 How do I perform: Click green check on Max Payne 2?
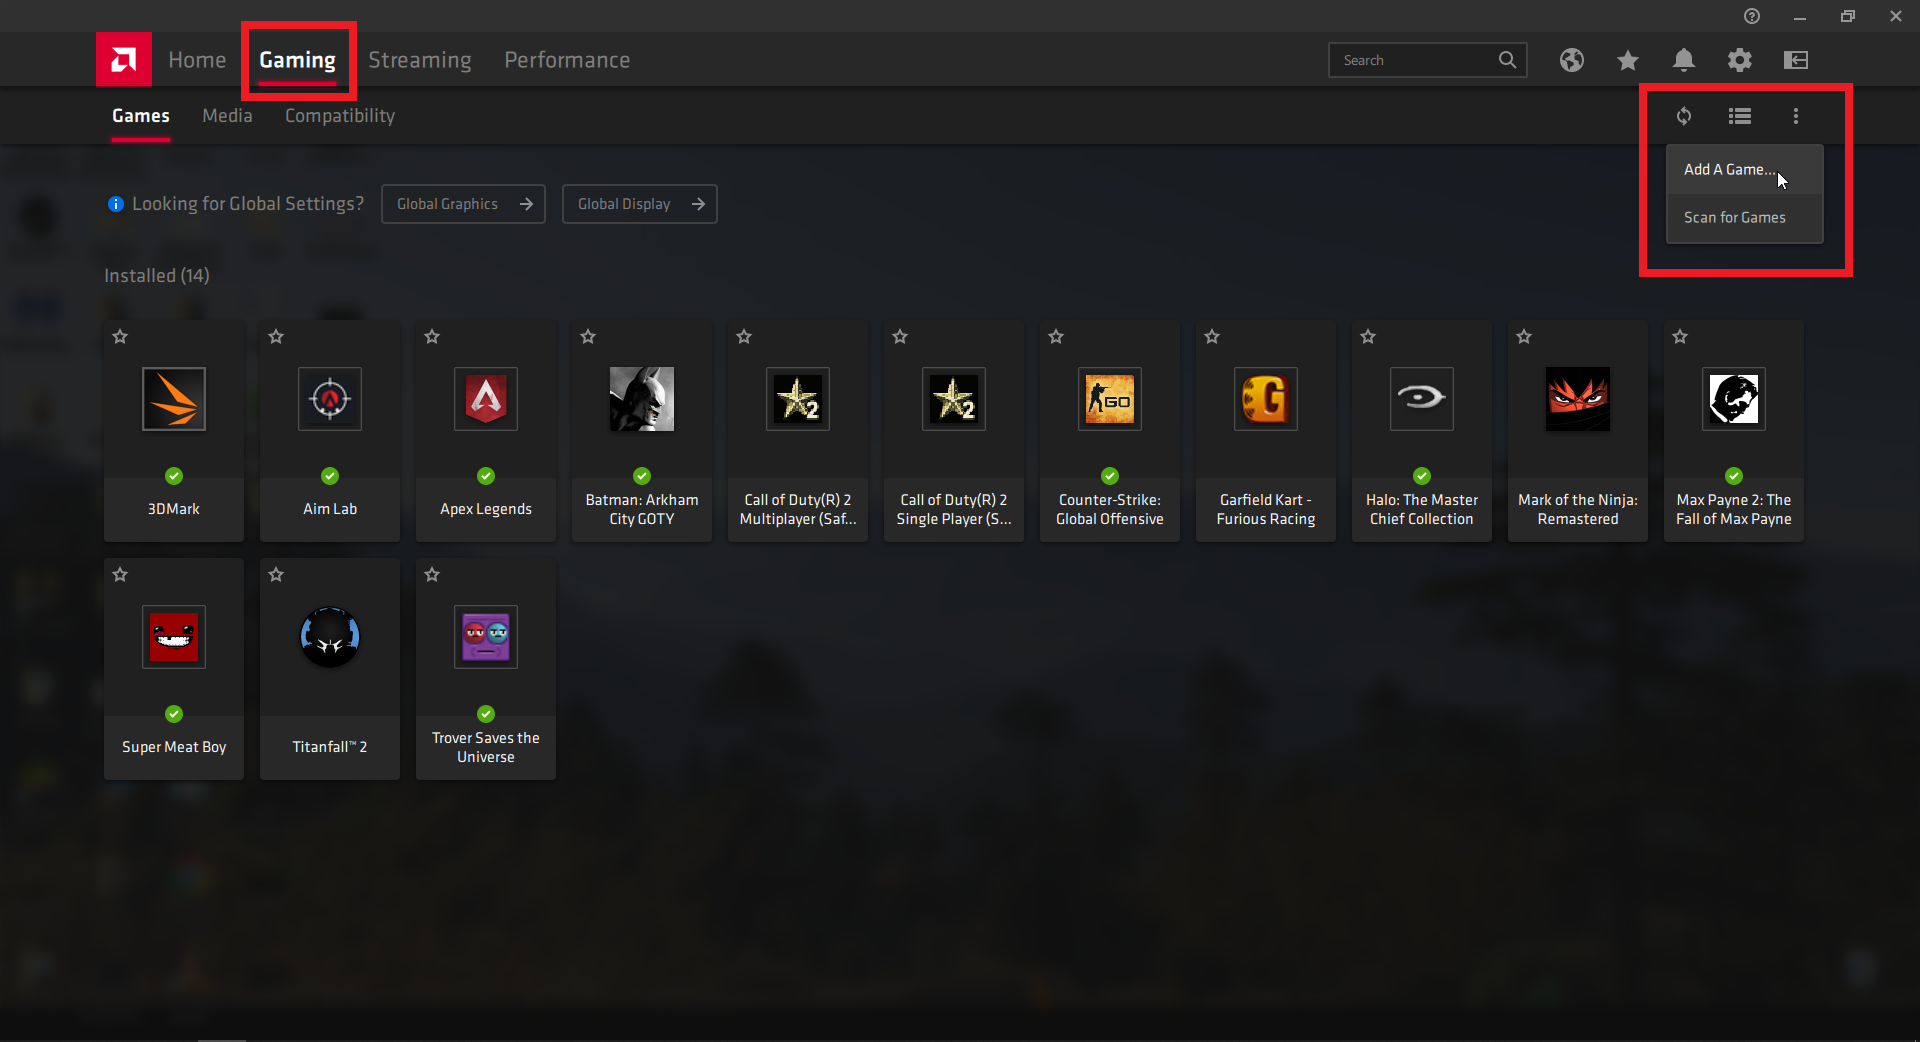click(x=1734, y=476)
